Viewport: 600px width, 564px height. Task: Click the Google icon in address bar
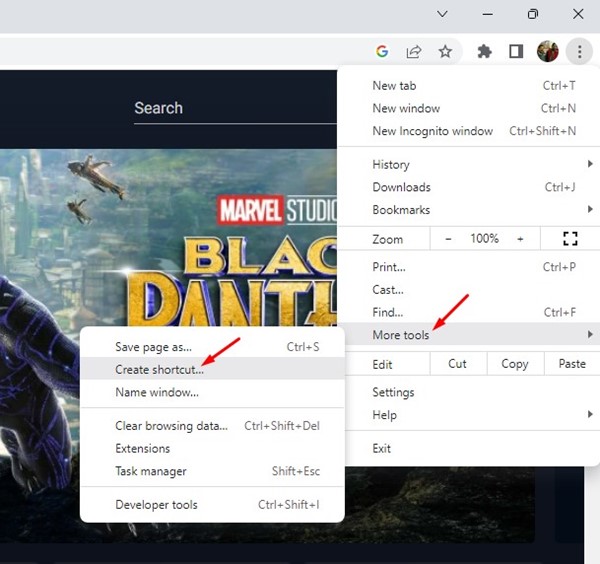tap(382, 52)
